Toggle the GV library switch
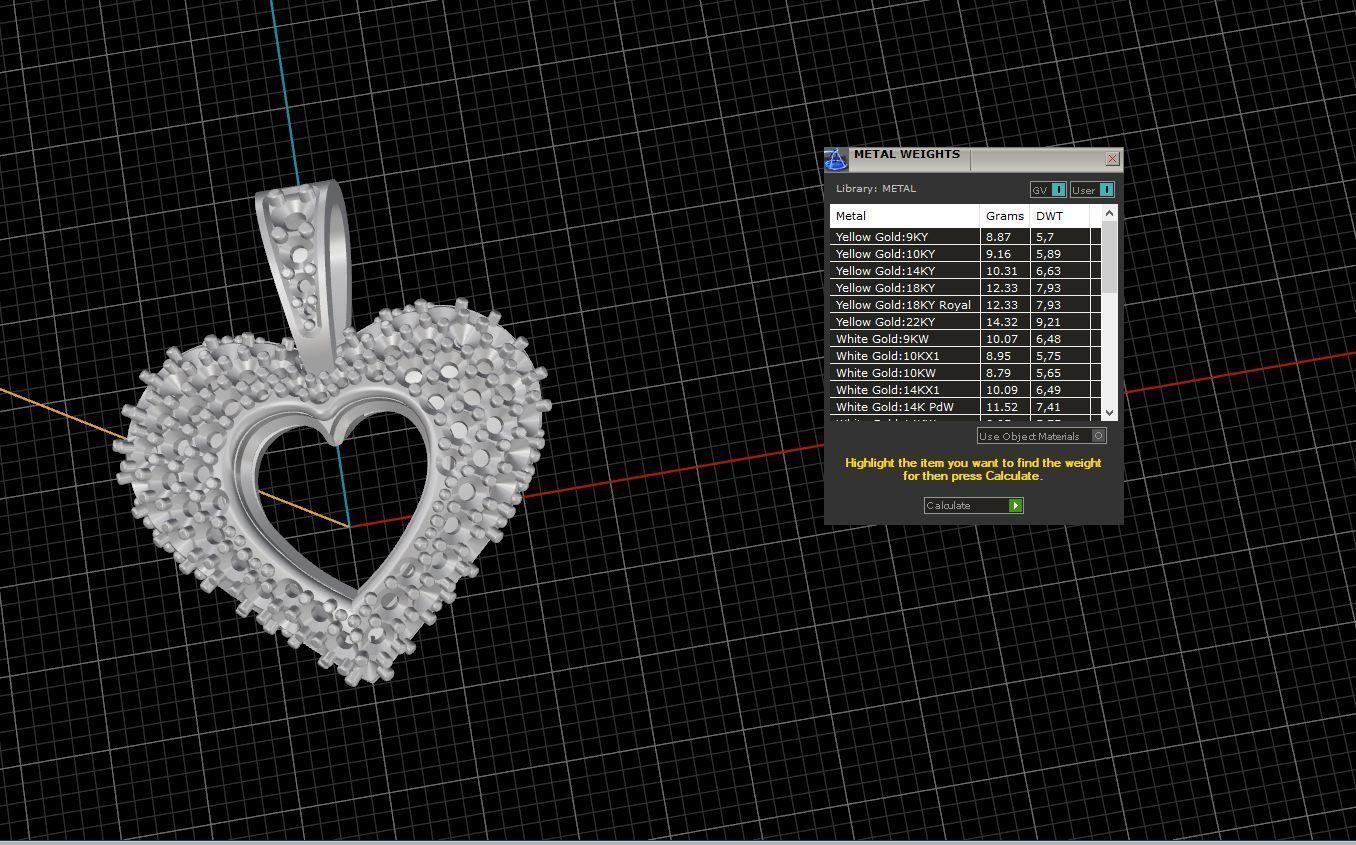1356x845 pixels. point(1048,189)
